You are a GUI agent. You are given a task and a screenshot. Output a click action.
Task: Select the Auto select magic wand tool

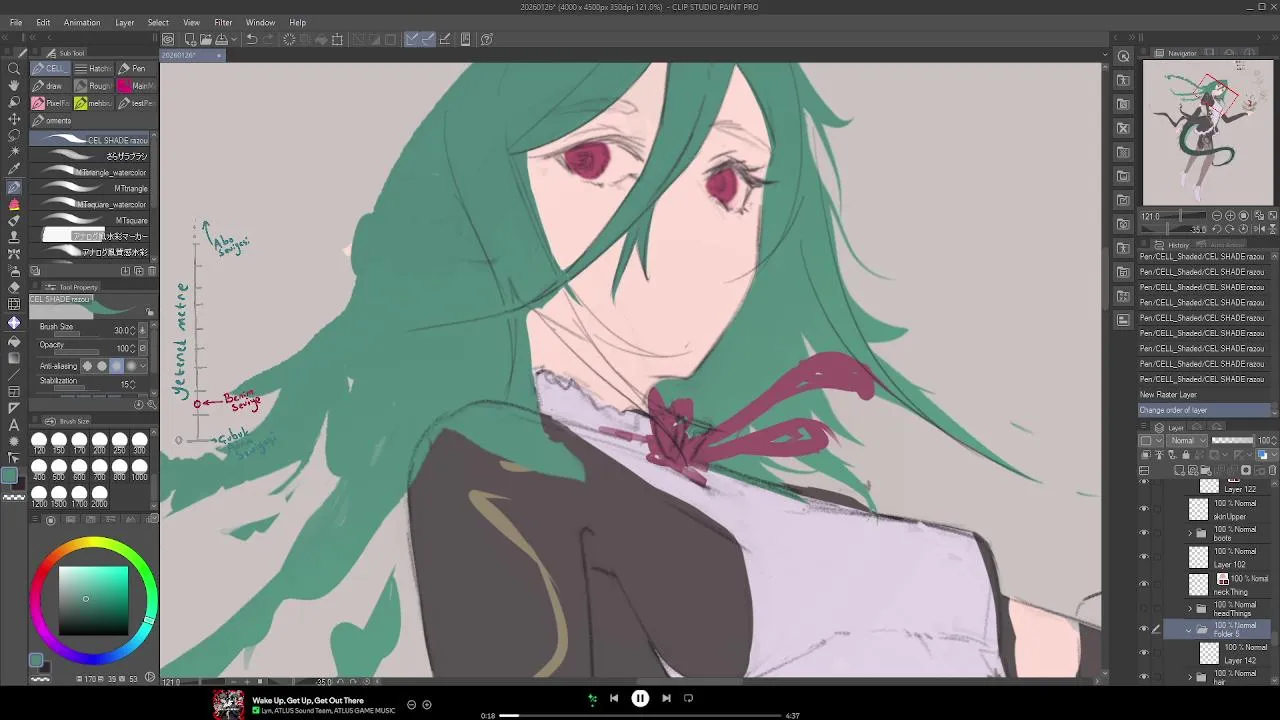tap(14, 153)
